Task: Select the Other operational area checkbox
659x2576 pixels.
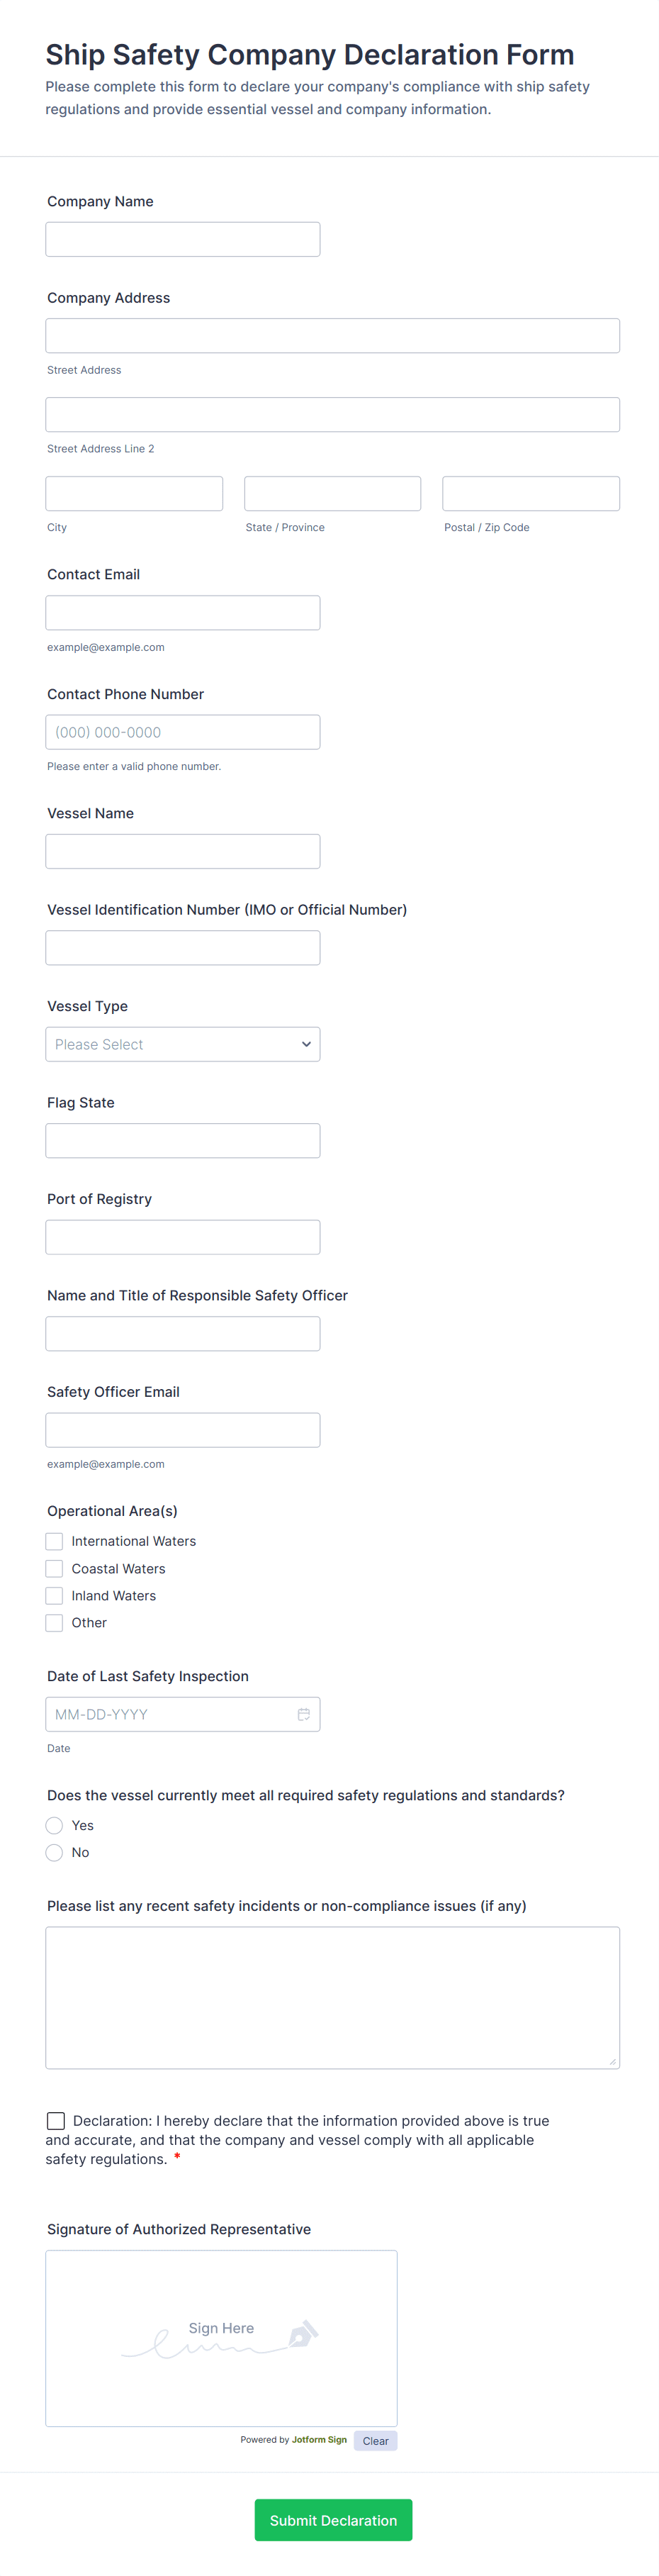Action: coord(55,1623)
